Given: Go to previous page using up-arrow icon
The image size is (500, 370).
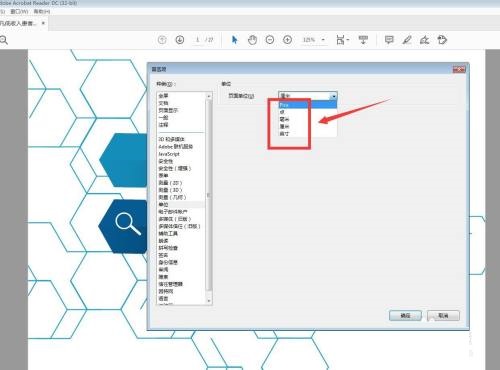Looking at the screenshot, I should [162, 40].
